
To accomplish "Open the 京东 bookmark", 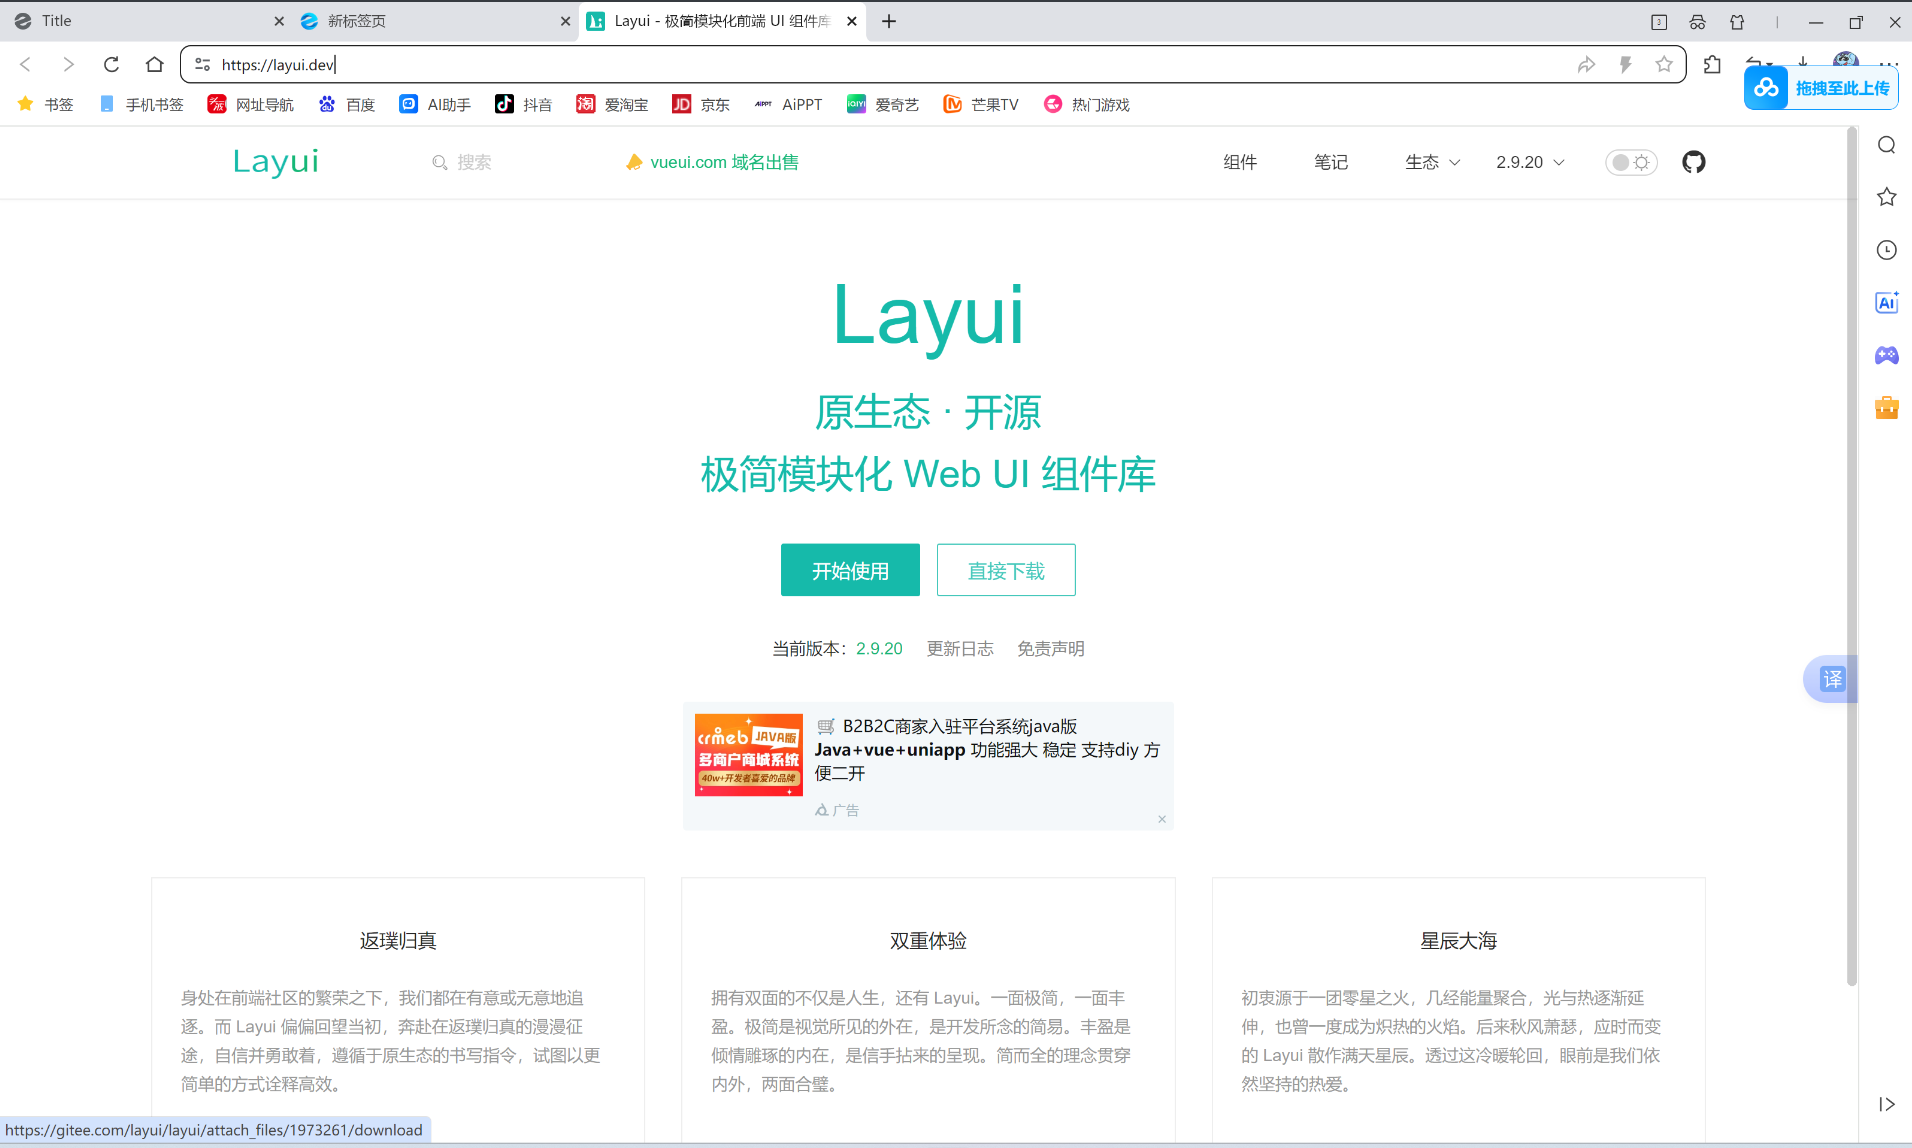I will pos(701,104).
